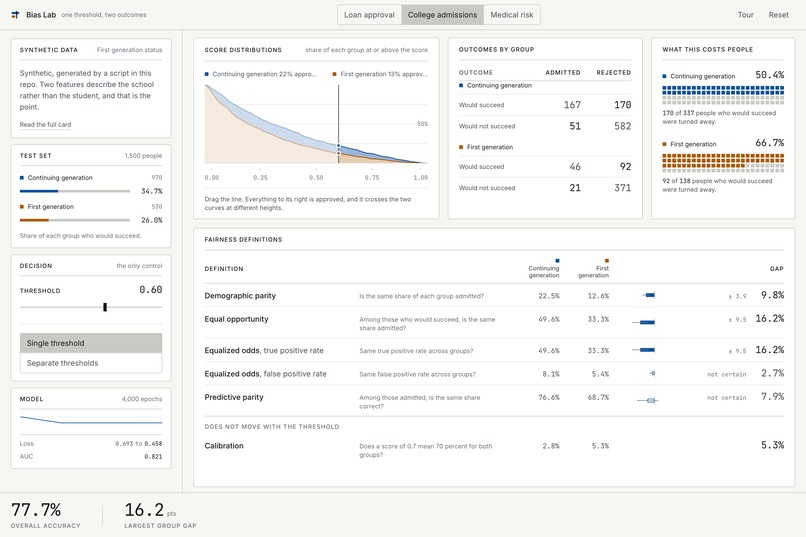Click the Continuing generation column header in Fairness Definitions
This screenshot has width=806, height=537.
click(x=544, y=268)
